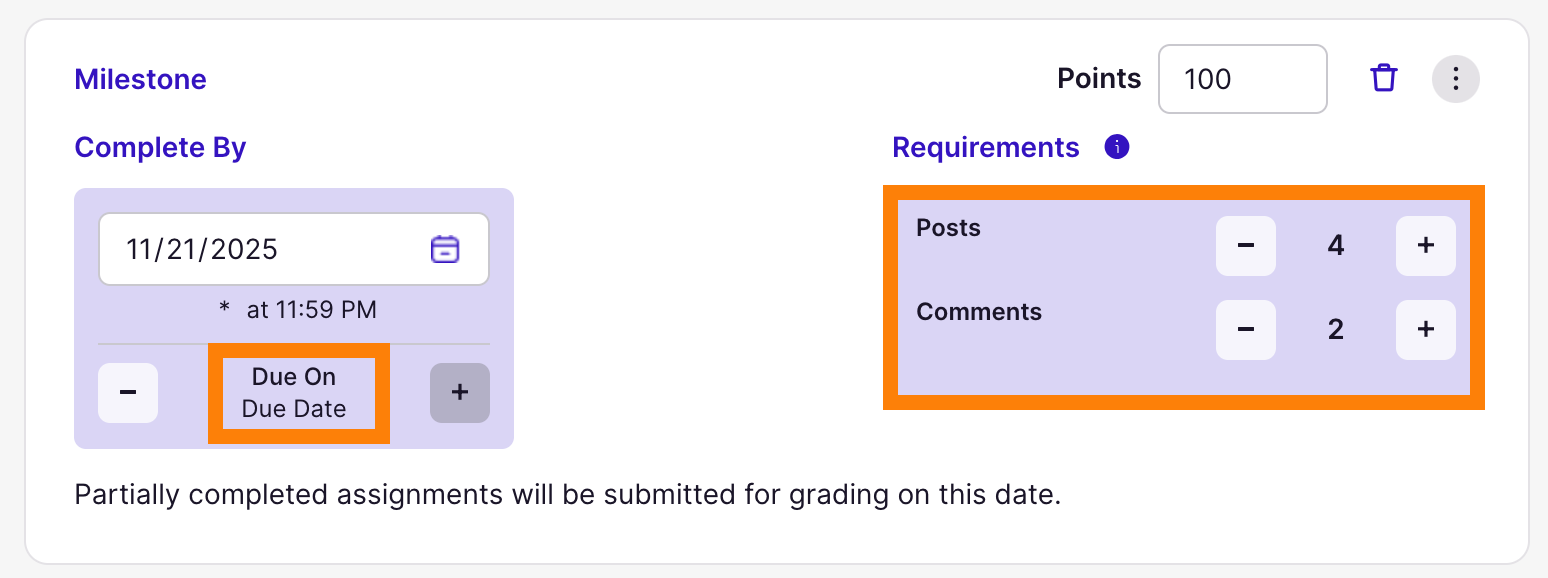This screenshot has width=1548, height=578.
Task: Click the partially completed assignments note
Action: click(567, 494)
